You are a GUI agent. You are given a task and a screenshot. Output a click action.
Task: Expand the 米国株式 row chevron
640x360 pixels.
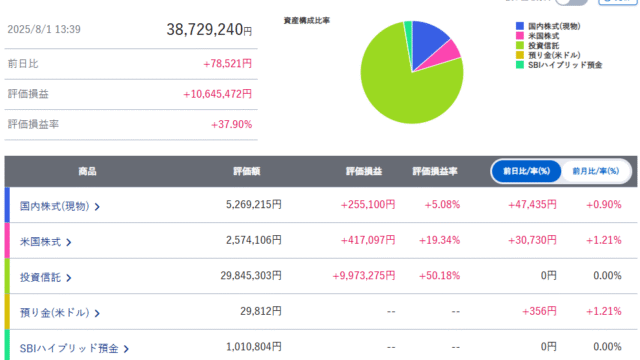pyautogui.click(x=69, y=242)
